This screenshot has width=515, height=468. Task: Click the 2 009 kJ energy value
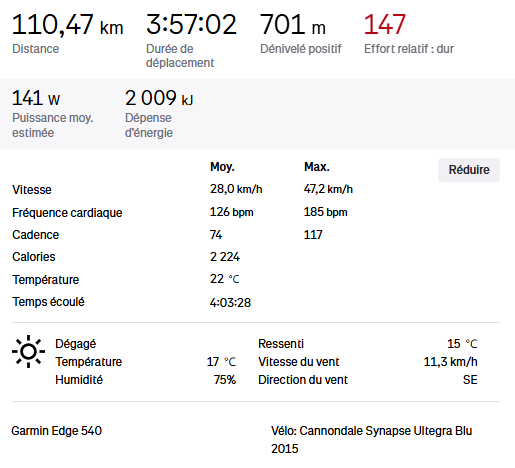pyautogui.click(x=159, y=98)
